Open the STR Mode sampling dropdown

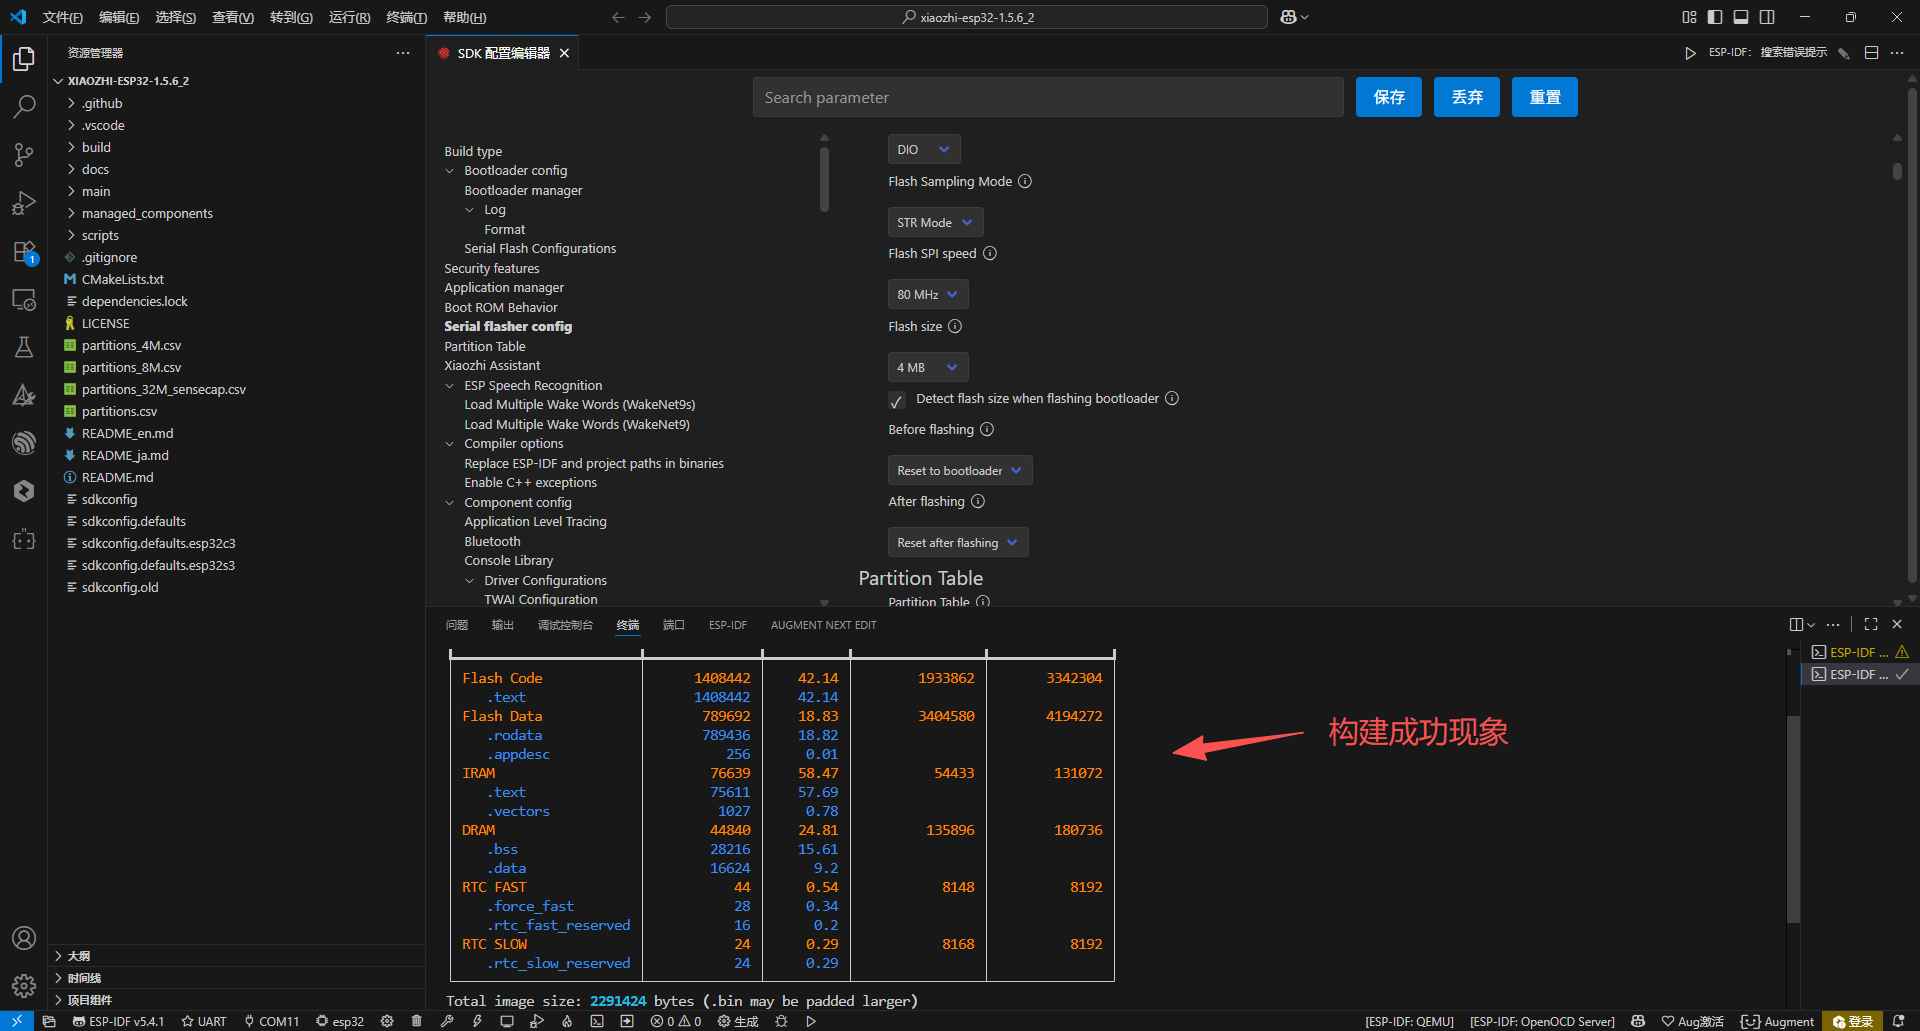pos(935,222)
